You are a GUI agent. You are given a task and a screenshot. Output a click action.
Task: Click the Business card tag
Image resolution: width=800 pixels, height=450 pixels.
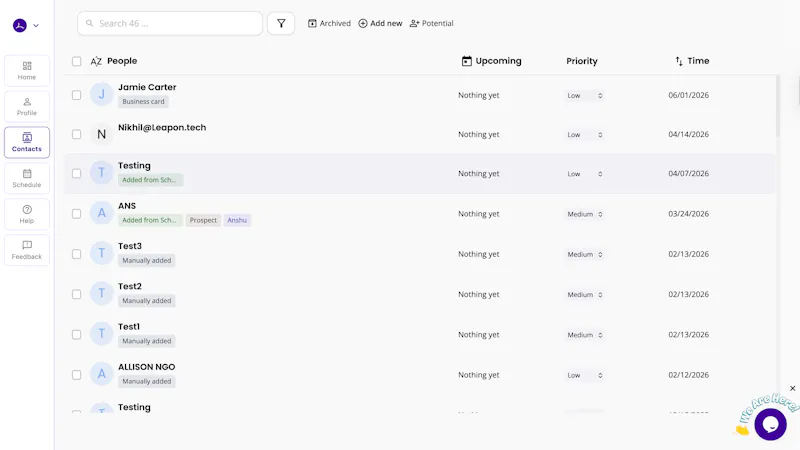(143, 102)
